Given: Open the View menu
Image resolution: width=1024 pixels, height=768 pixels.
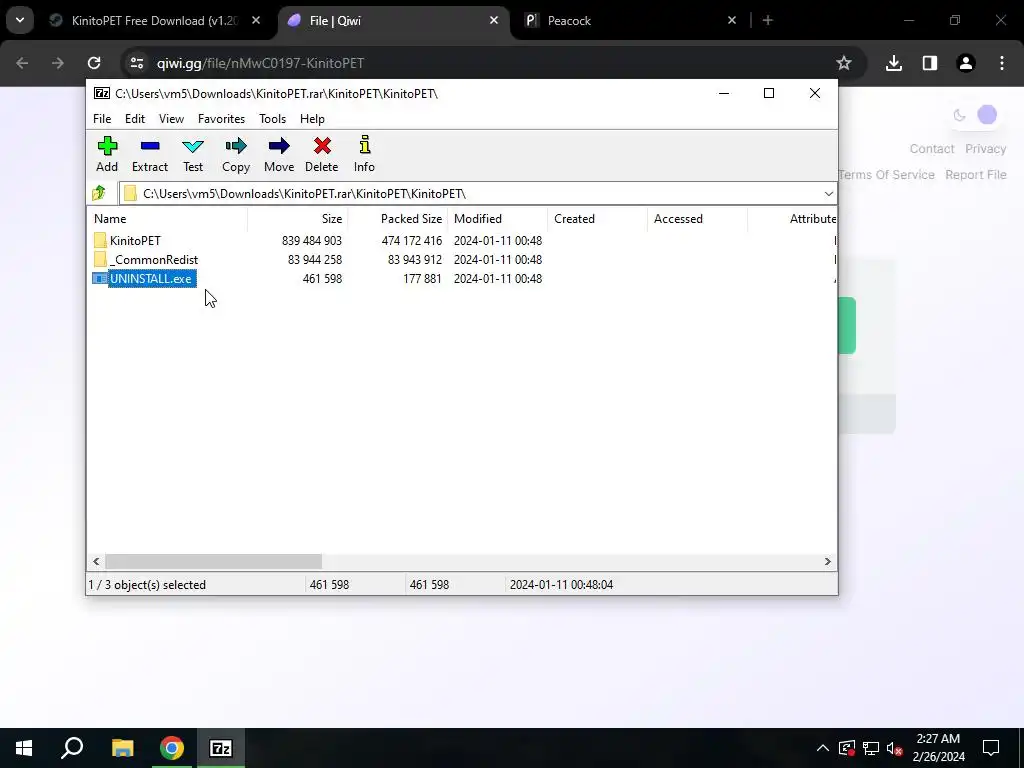Looking at the screenshot, I should click(x=171, y=119).
